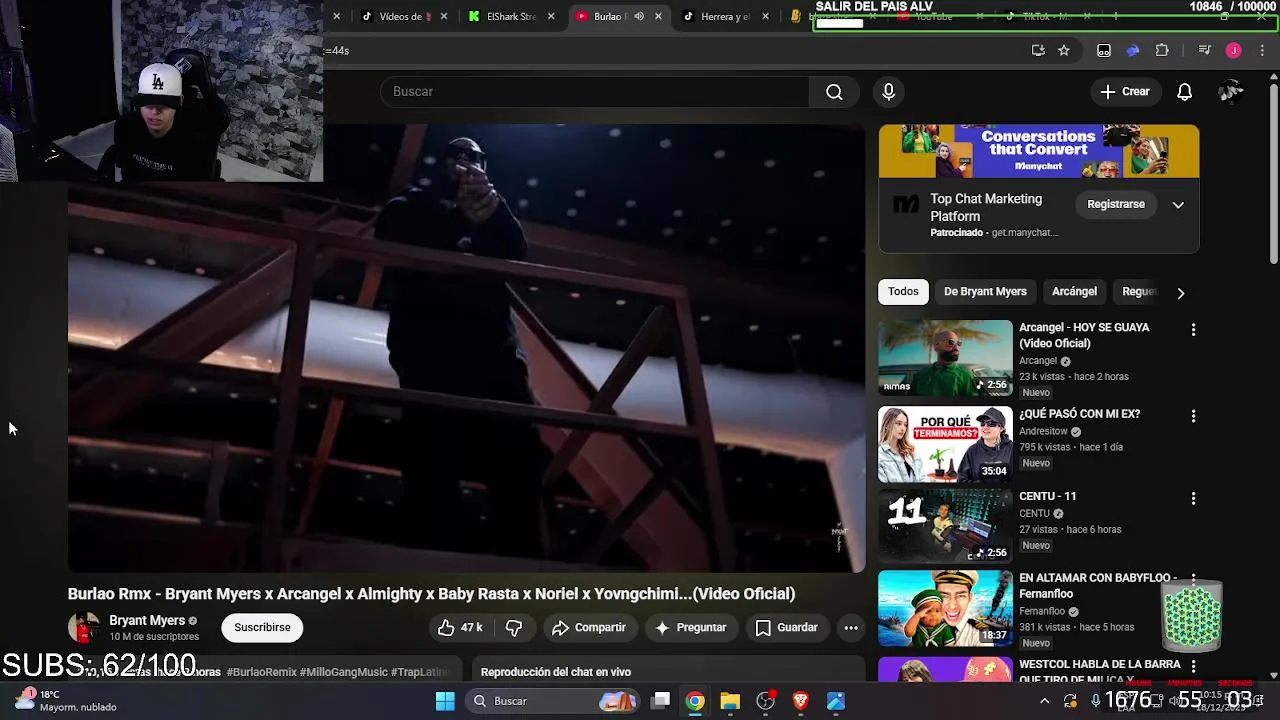Viewport: 1280px width, 720px height.
Task: Click the taskbar Buscar search box
Action: 552,701
